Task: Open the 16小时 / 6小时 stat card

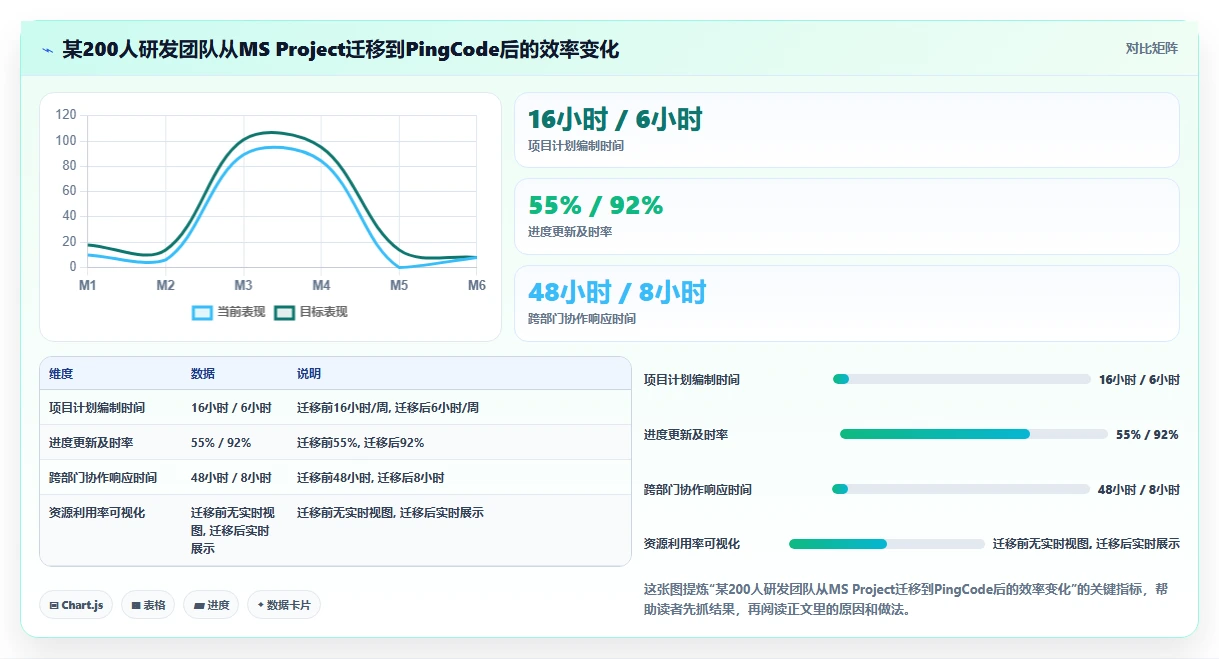Action: click(x=846, y=130)
